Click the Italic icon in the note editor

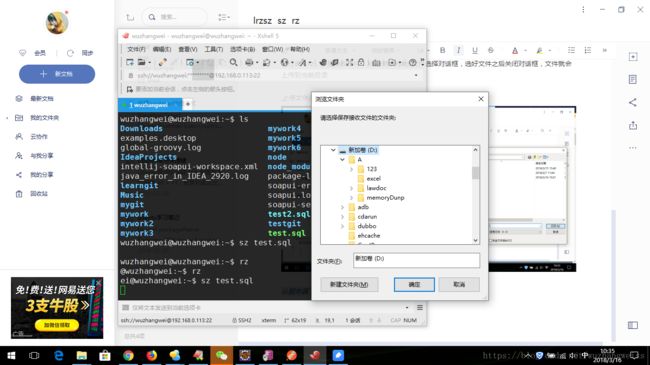(x=458, y=50)
